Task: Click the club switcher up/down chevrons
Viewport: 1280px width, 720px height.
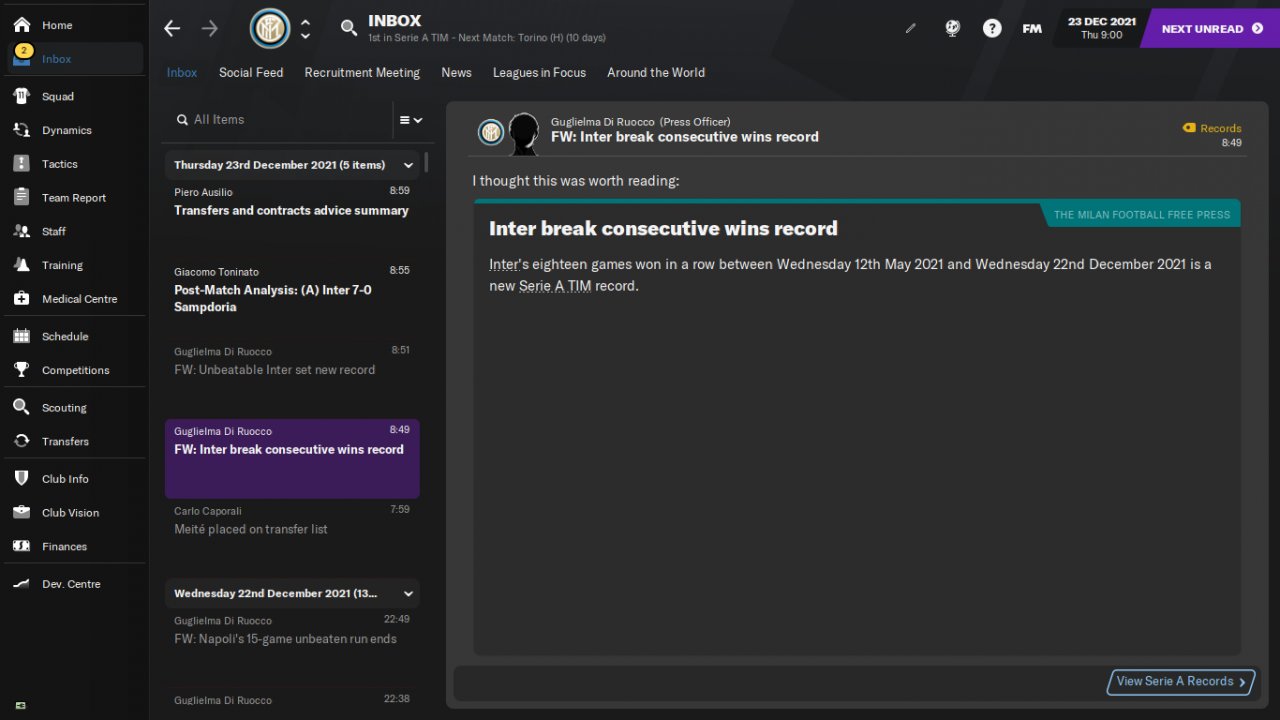Action: 305,28
